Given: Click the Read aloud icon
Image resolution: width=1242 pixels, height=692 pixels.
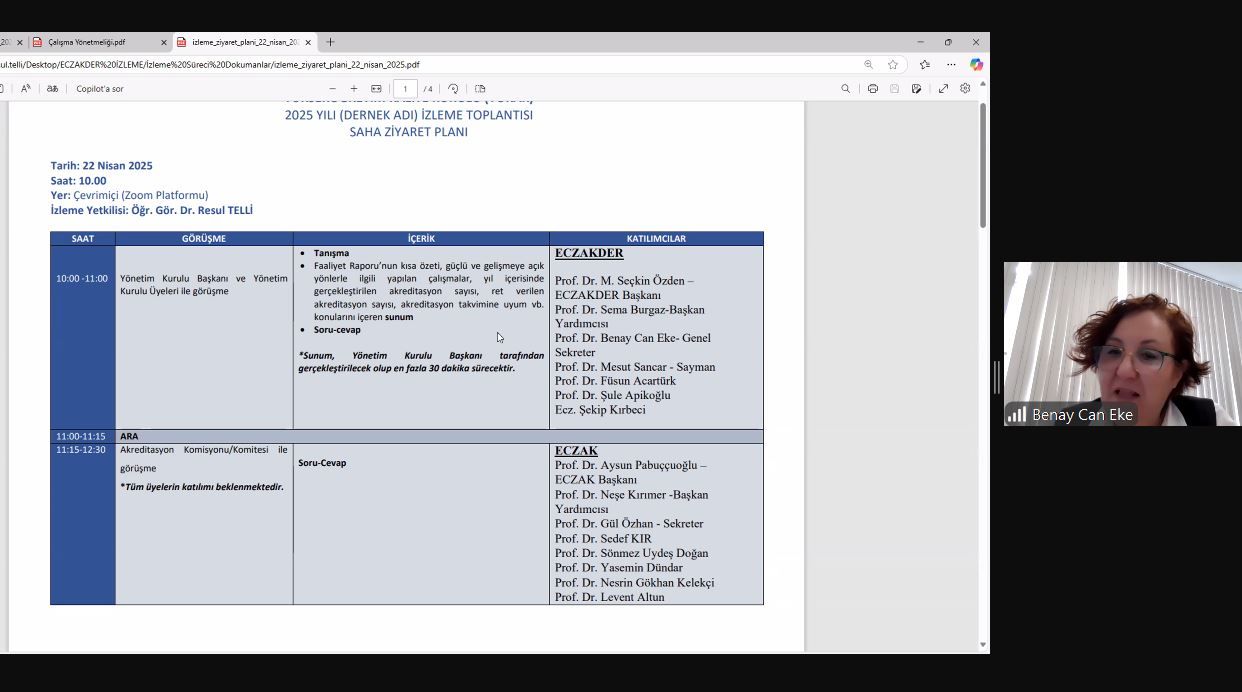Looking at the screenshot, I should point(26,89).
